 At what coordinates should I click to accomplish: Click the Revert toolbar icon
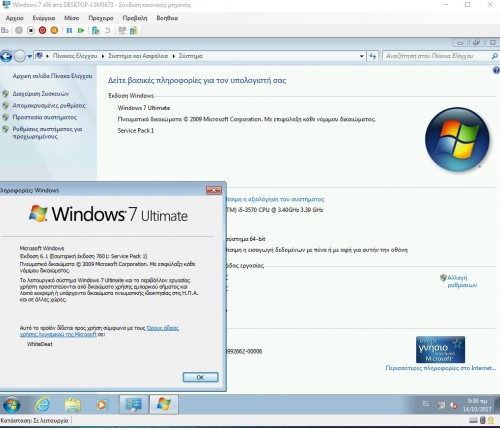point(107,31)
